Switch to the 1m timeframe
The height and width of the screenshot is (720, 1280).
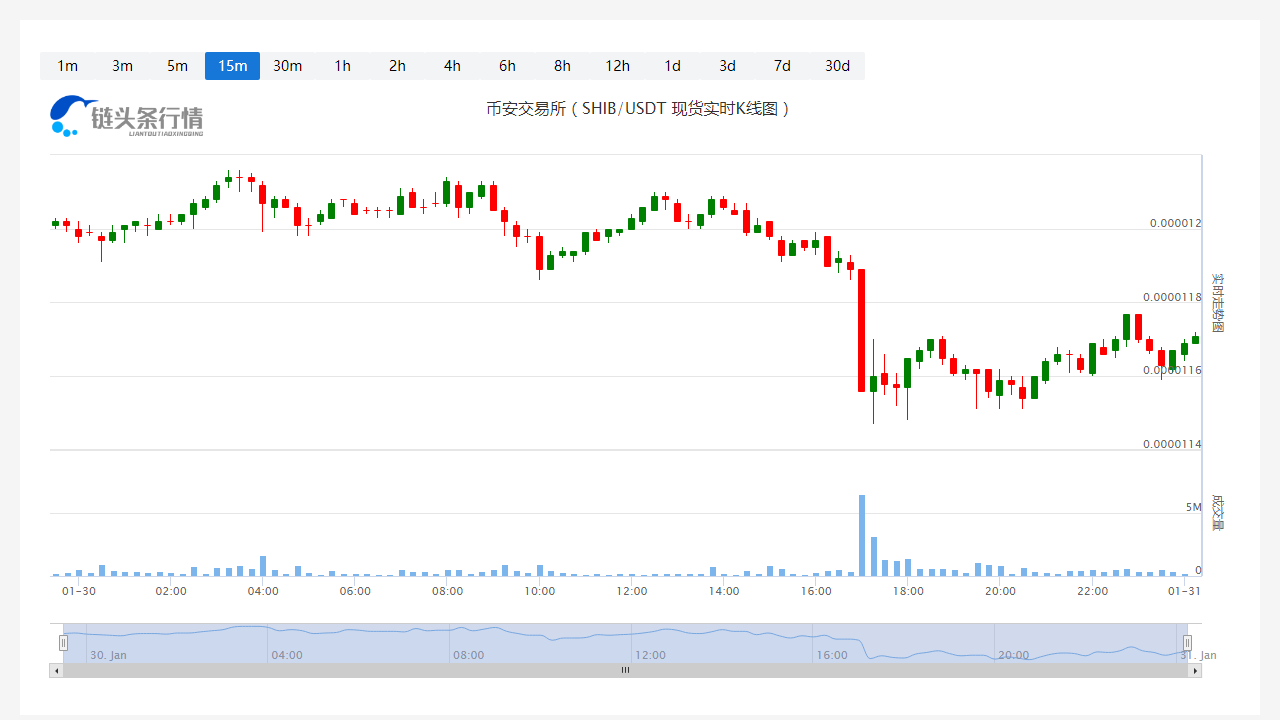67,66
